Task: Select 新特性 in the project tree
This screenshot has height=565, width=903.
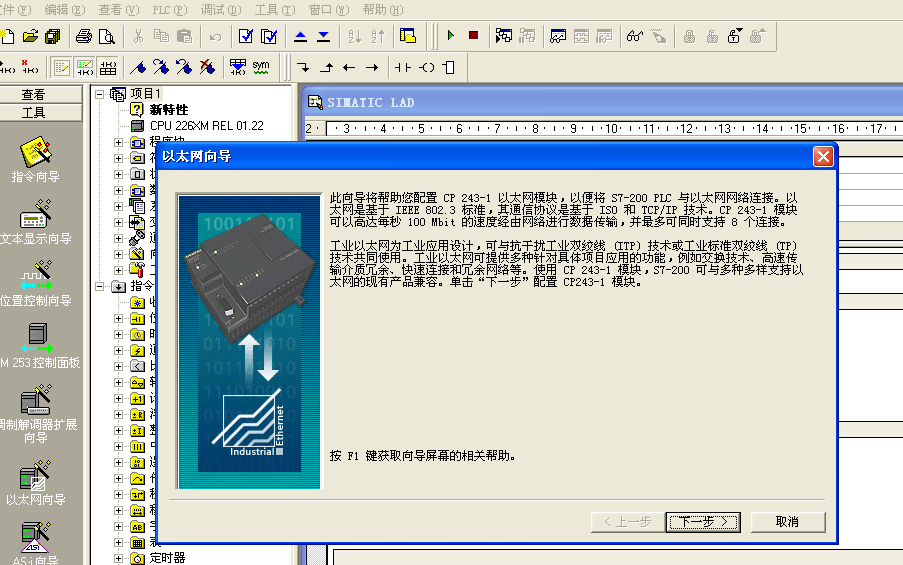Action: 169,109
